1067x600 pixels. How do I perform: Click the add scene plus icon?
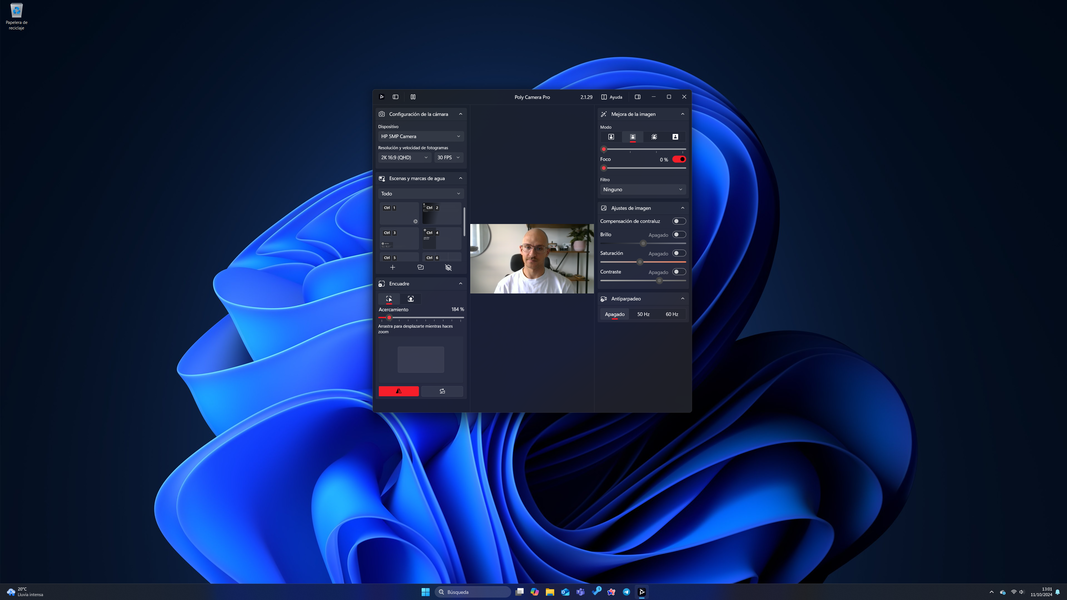tap(392, 268)
